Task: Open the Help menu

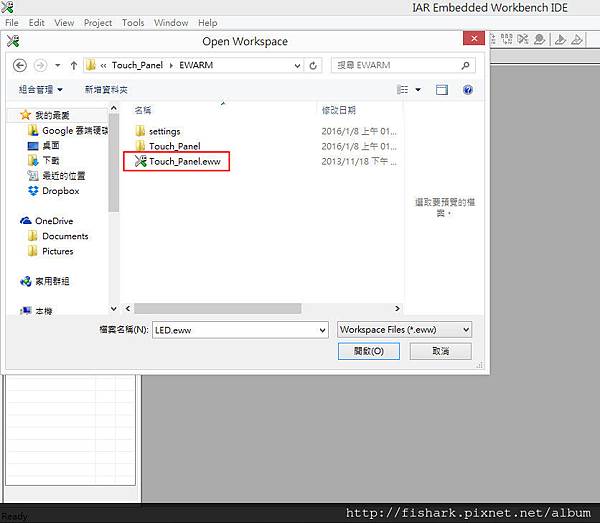Action: pos(207,23)
